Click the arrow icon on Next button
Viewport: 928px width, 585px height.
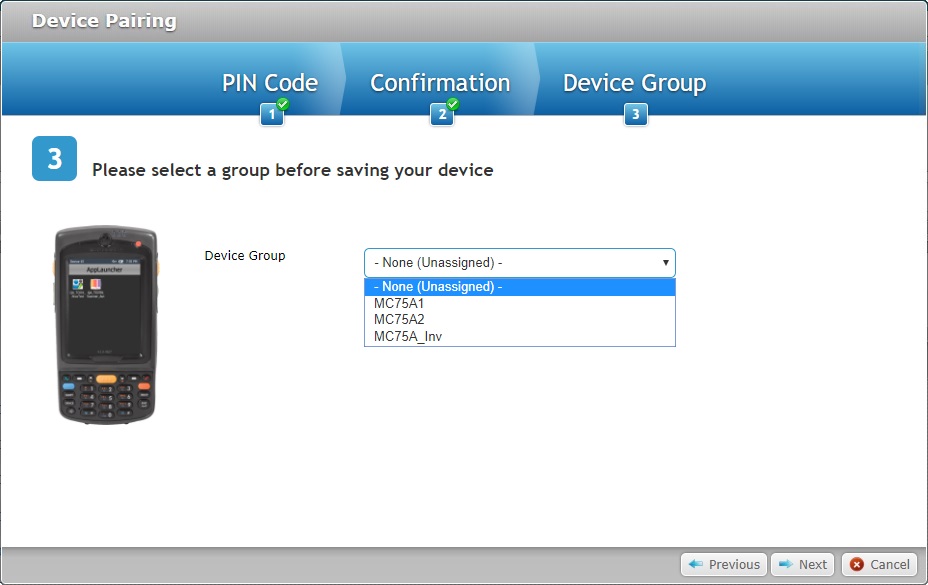click(x=787, y=564)
